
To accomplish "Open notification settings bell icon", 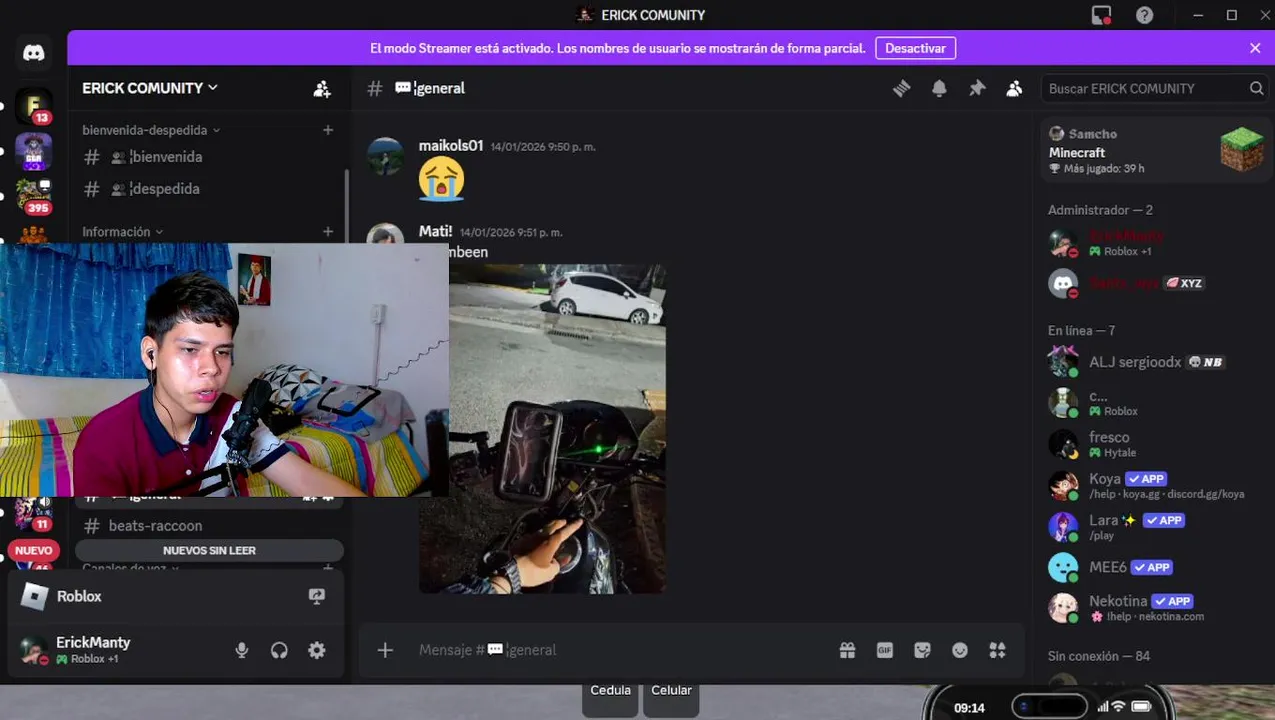I will tap(939, 88).
